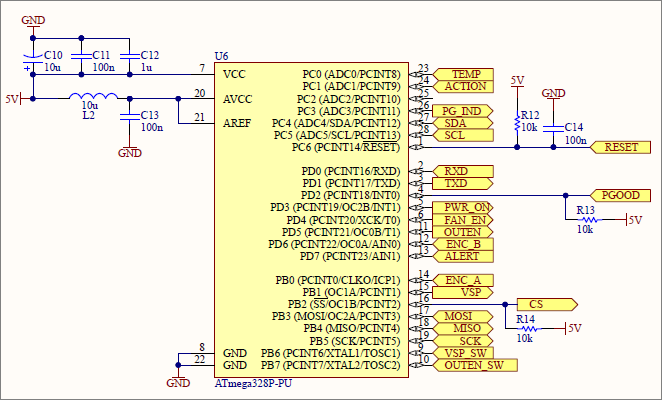This screenshot has width=662, height=400.
Task: Select the R12 resistor symbol
Action: (517, 123)
